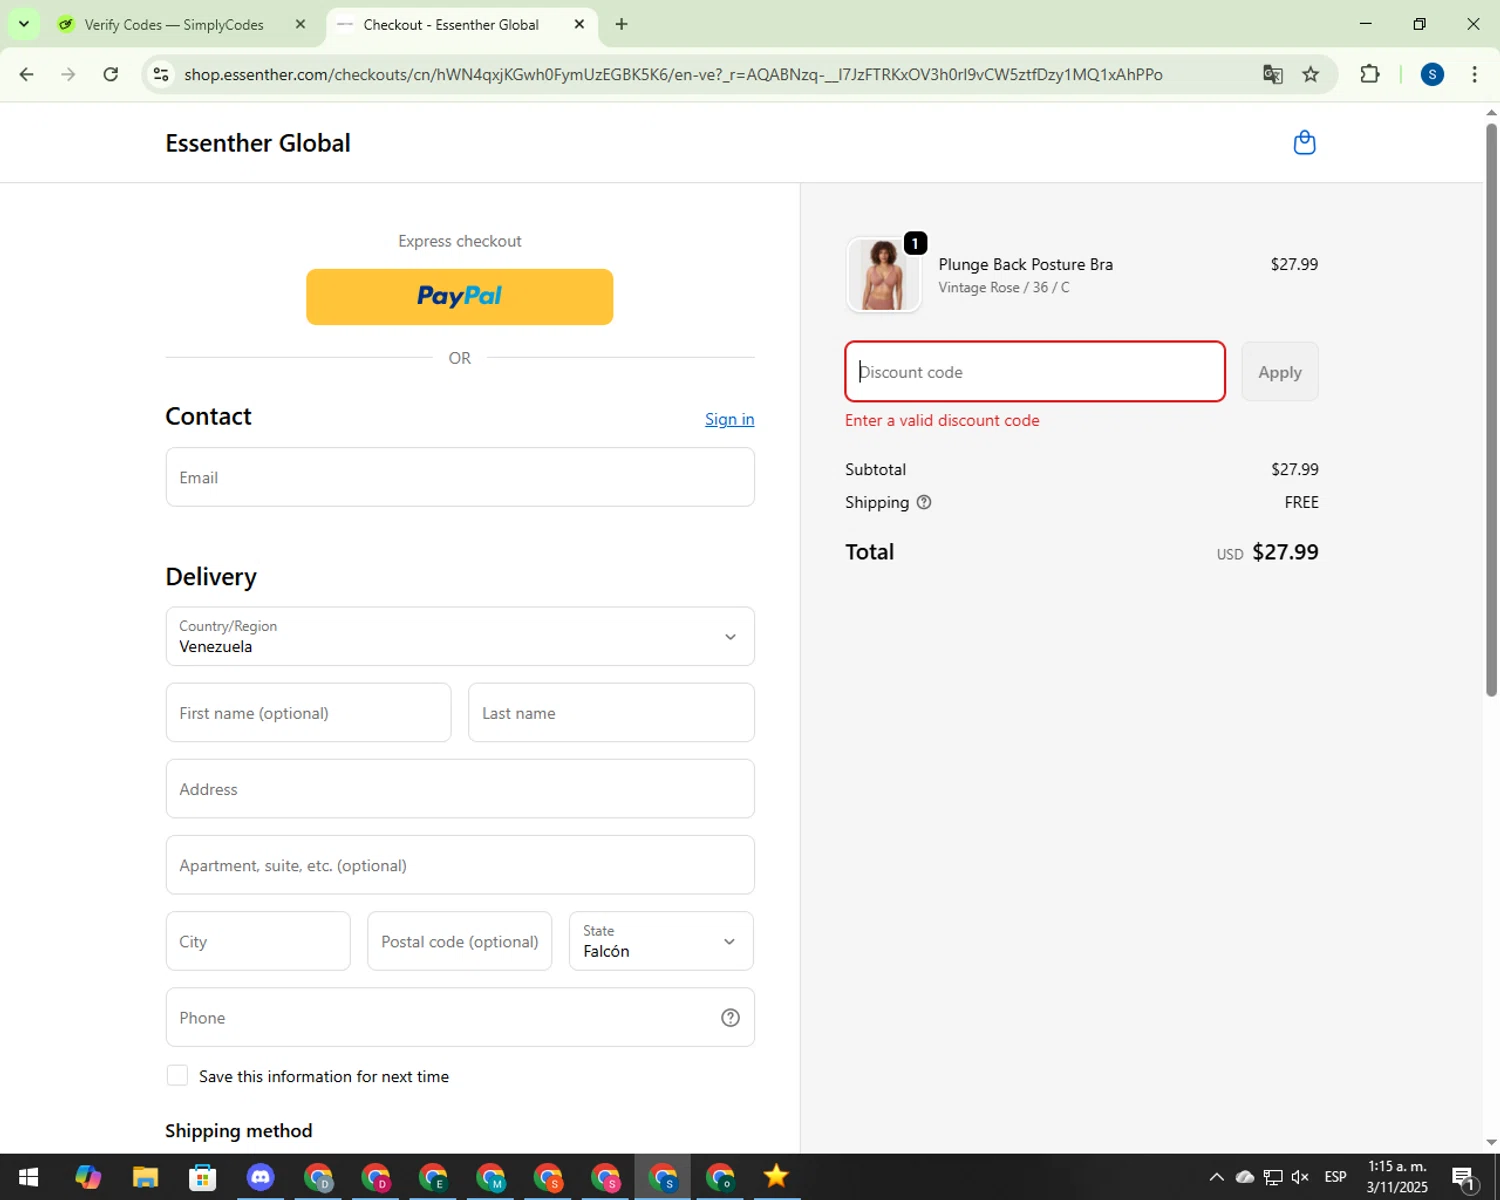Click the phone field help icon
The height and width of the screenshot is (1200, 1500).
(x=730, y=1017)
